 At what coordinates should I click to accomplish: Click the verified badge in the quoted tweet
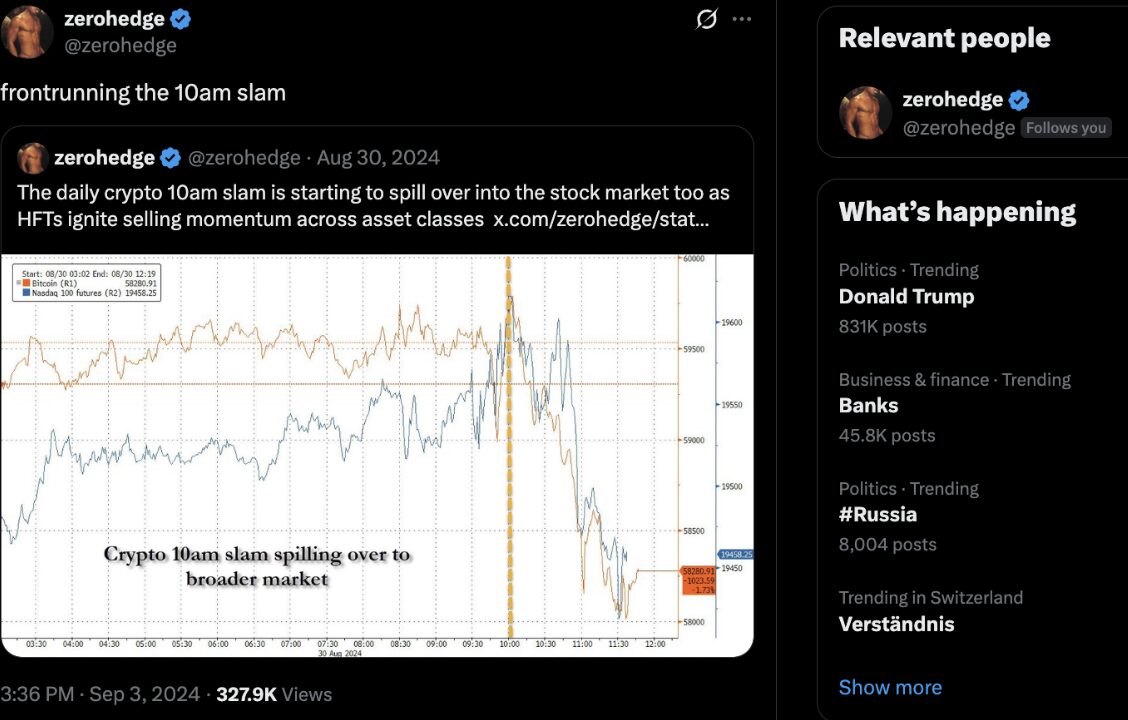171,158
